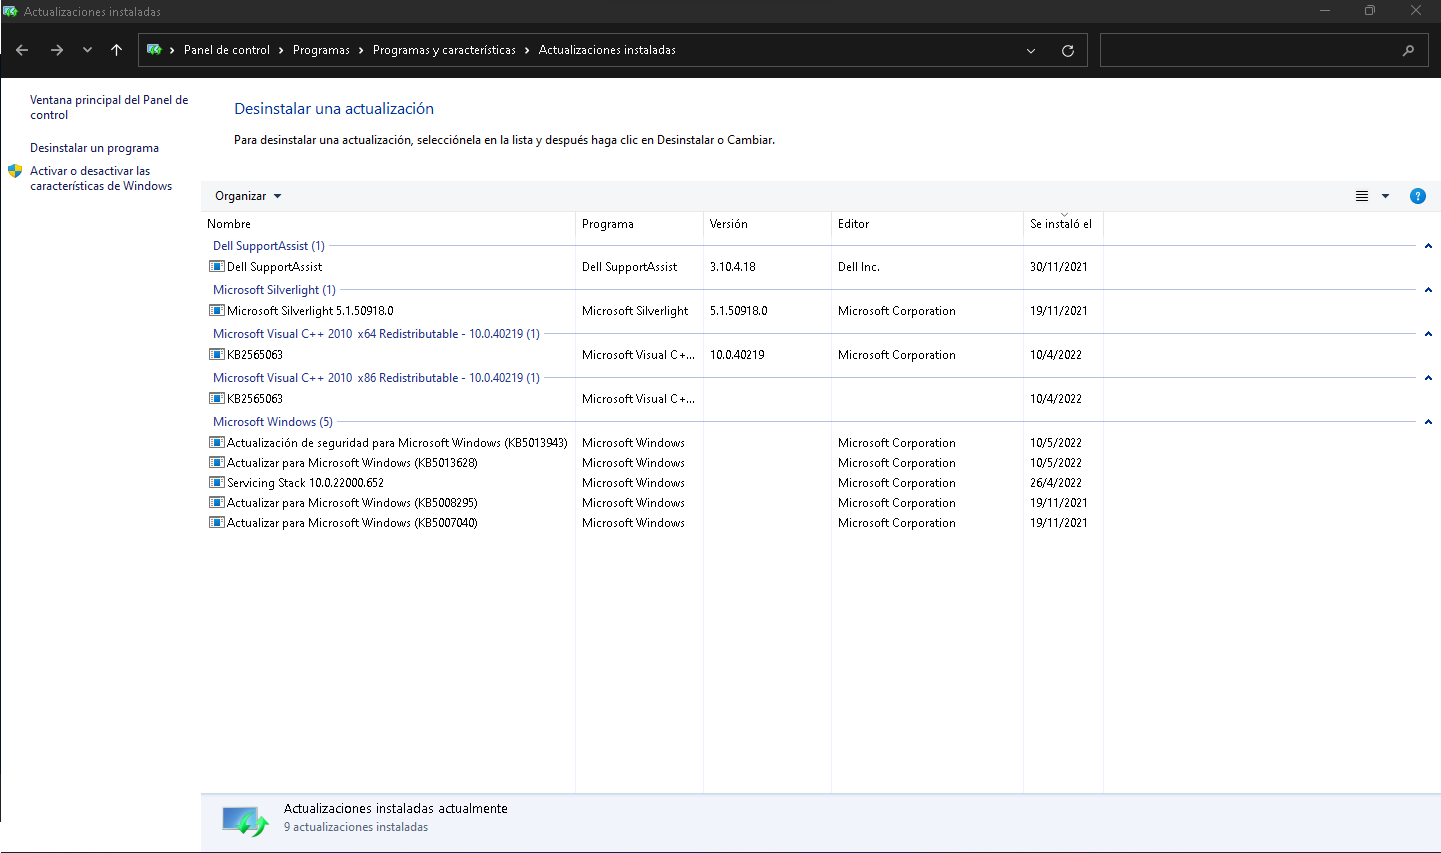Open Programas y características breadcrumb
The image size is (1441, 853).
444,50
